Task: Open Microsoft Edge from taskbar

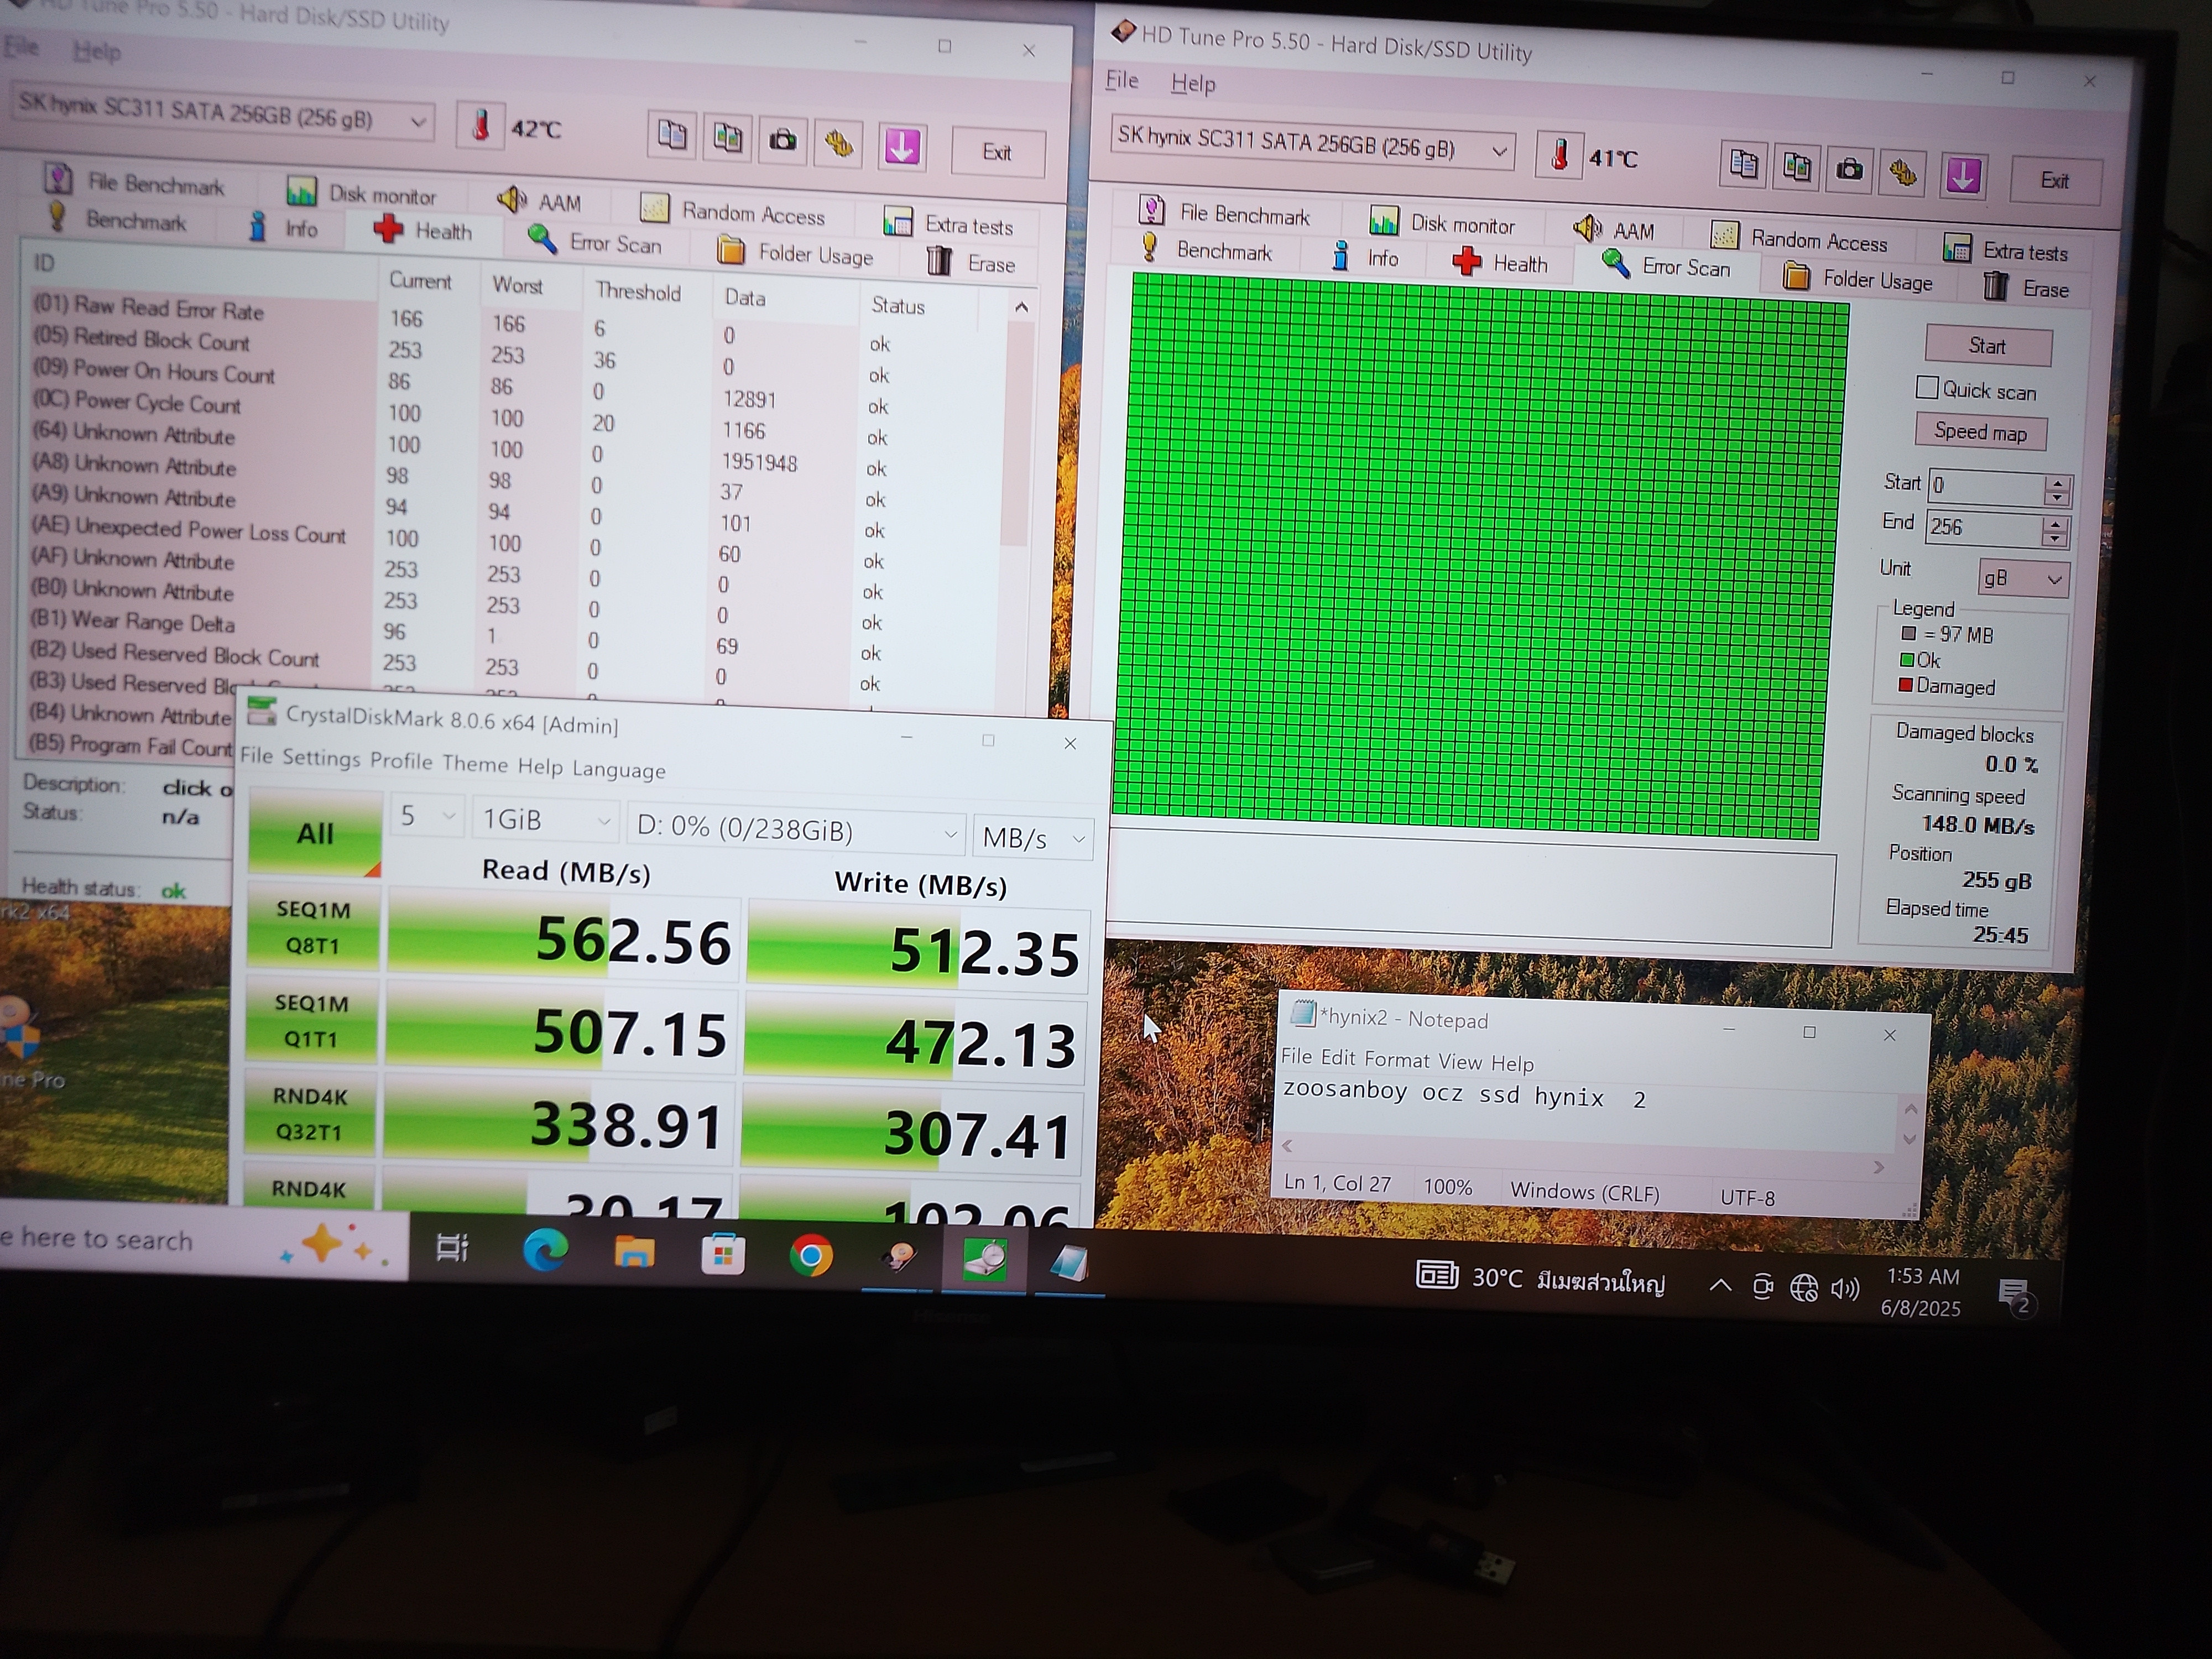Action: point(545,1251)
